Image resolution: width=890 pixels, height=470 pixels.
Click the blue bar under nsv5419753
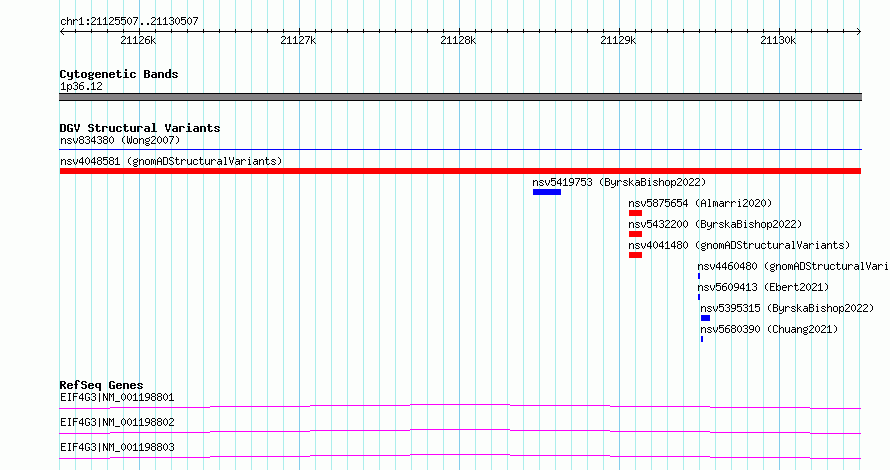click(547, 192)
